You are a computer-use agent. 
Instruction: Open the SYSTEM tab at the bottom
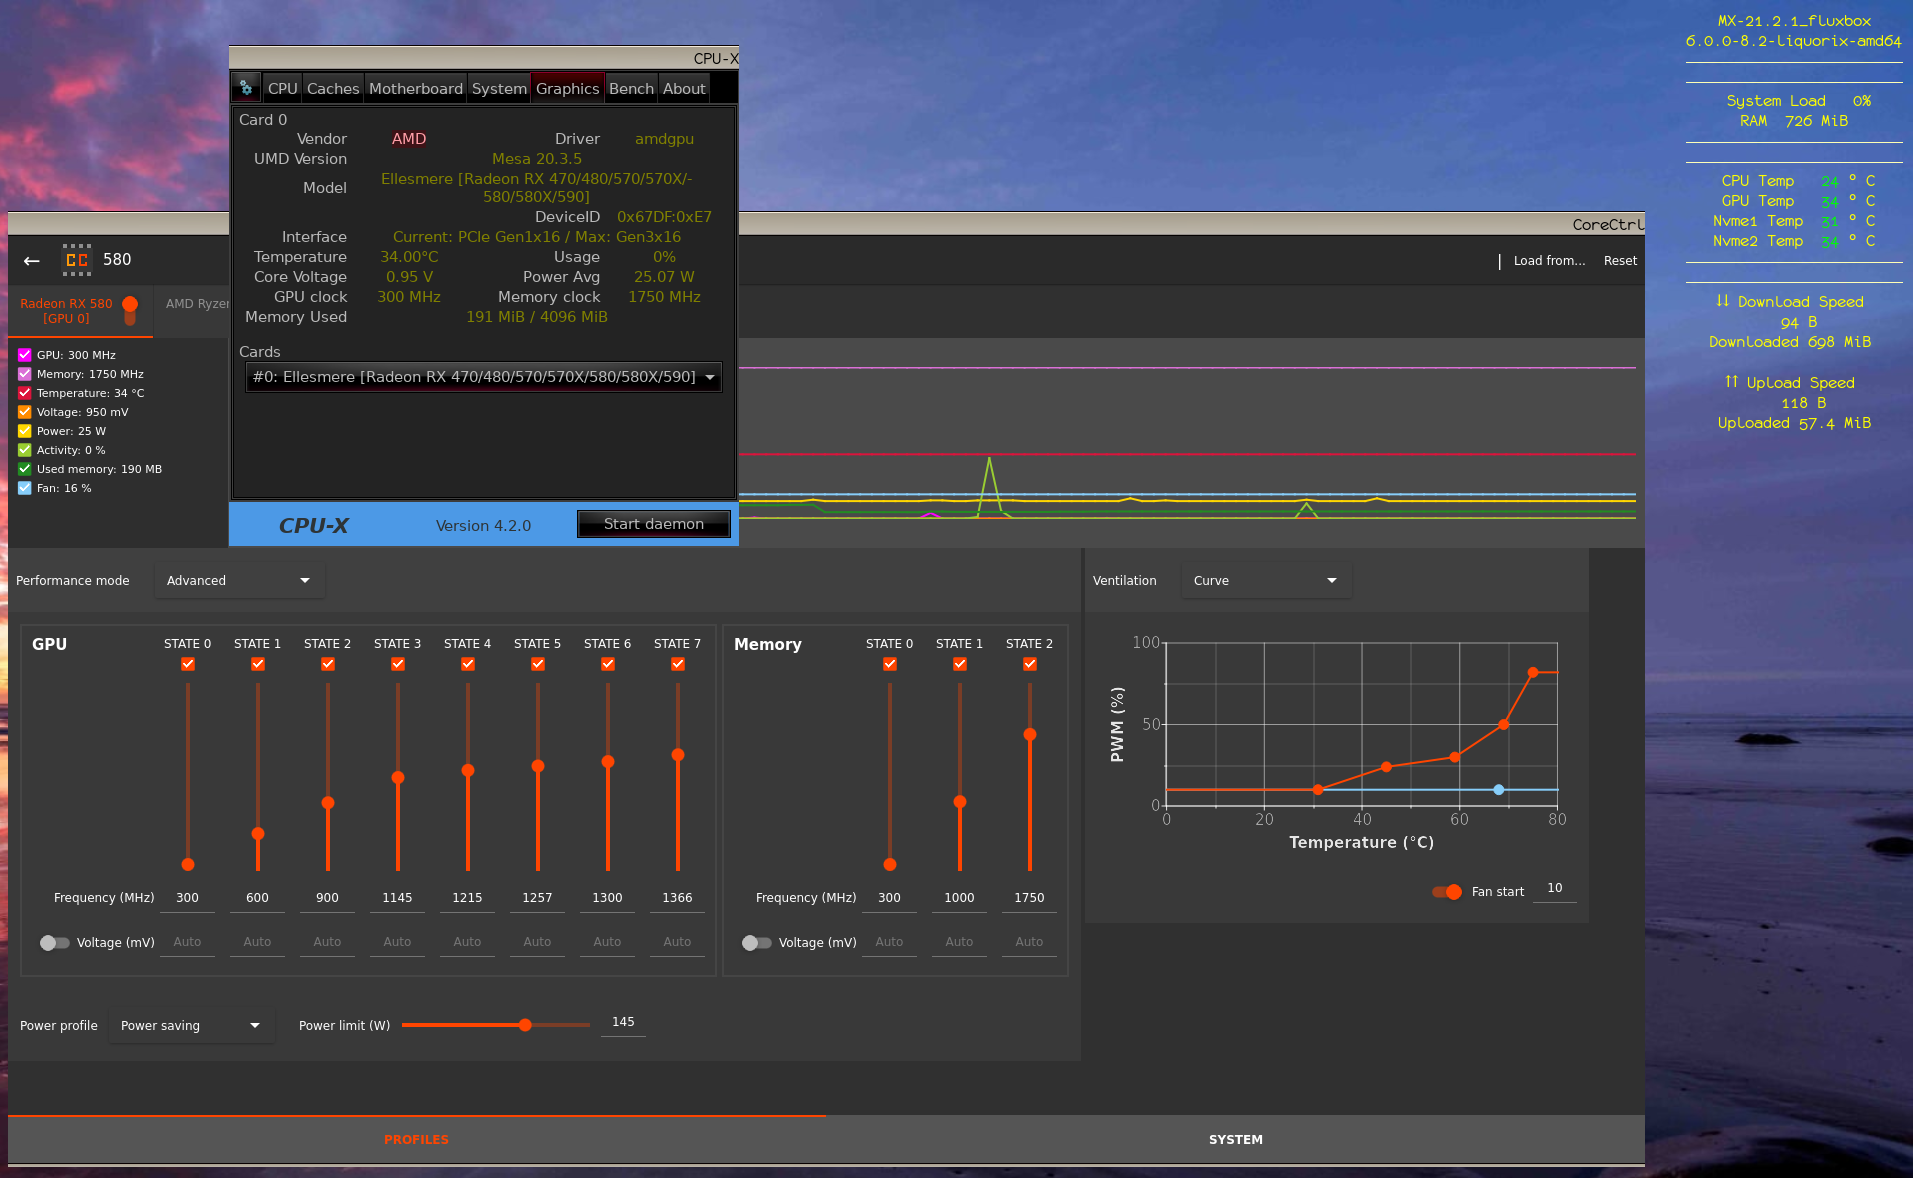click(1235, 1139)
